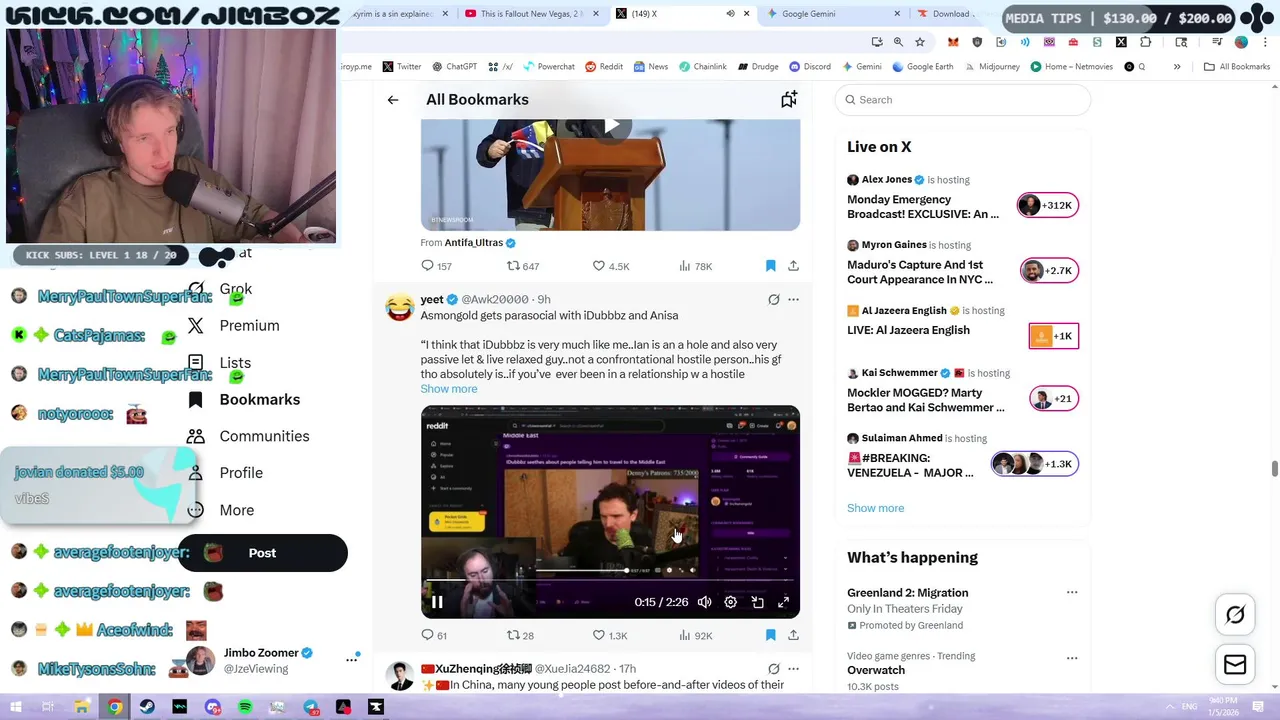
Task: Open the bookmark folder add icon
Action: point(789,99)
